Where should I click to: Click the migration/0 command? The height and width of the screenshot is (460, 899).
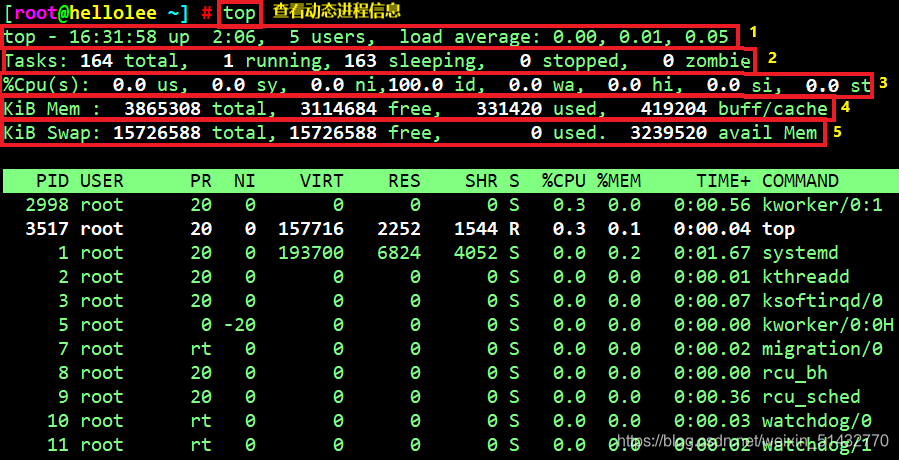822,349
